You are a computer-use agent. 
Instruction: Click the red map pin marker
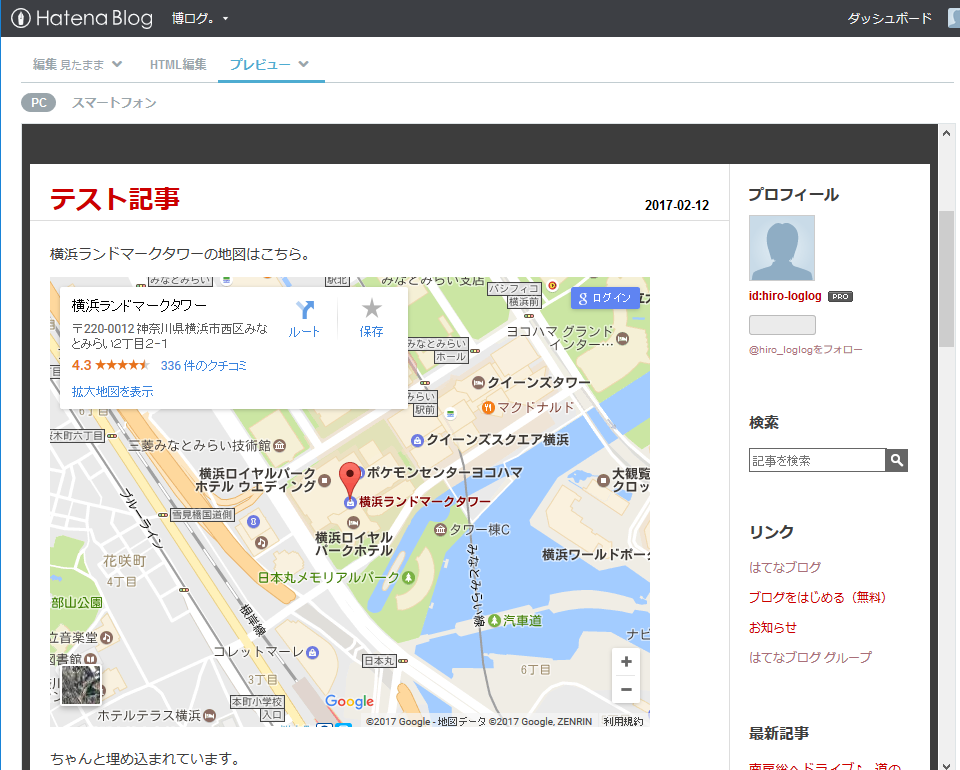(x=350, y=479)
